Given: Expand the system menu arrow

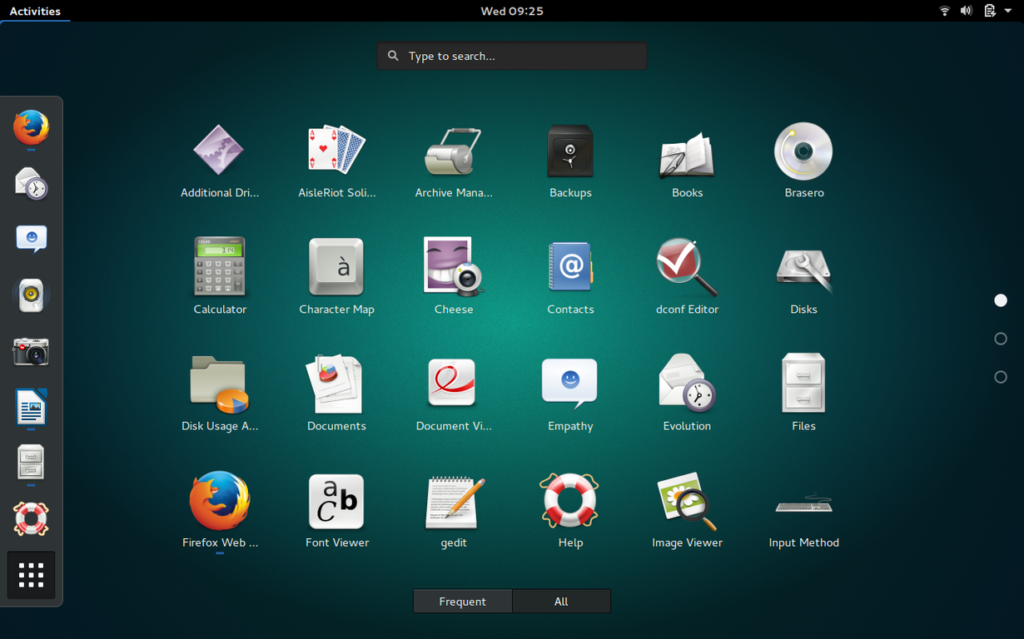Looking at the screenshot, I should coord(1008,10).
